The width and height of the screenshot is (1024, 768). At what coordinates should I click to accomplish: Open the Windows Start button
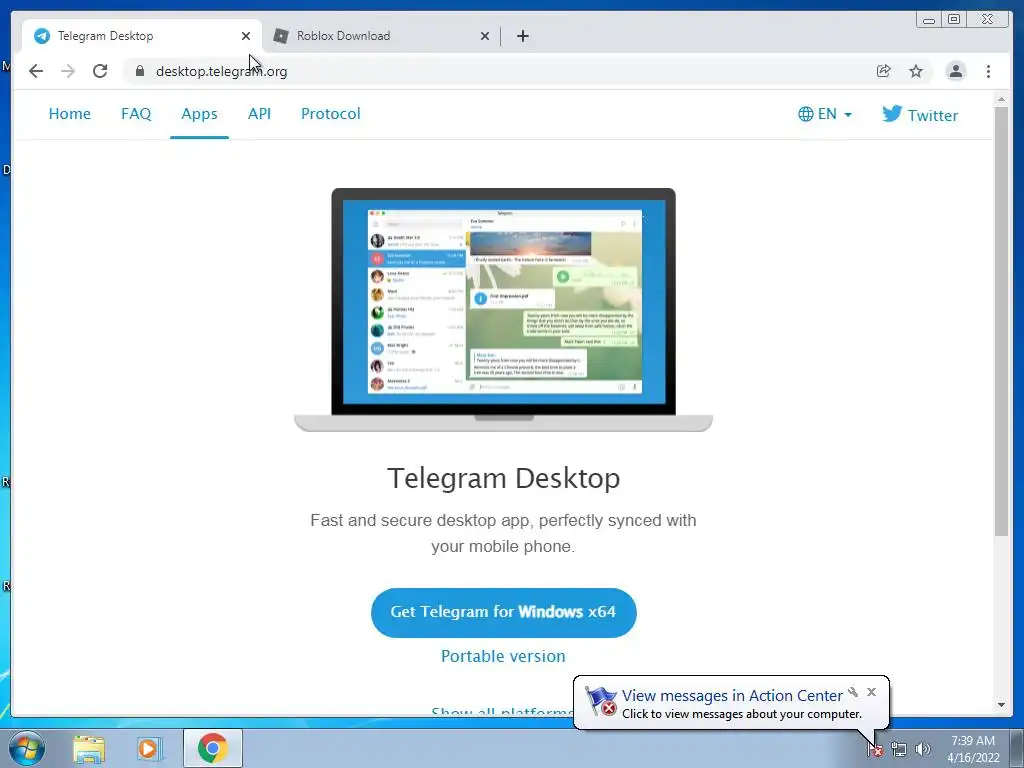27,748
